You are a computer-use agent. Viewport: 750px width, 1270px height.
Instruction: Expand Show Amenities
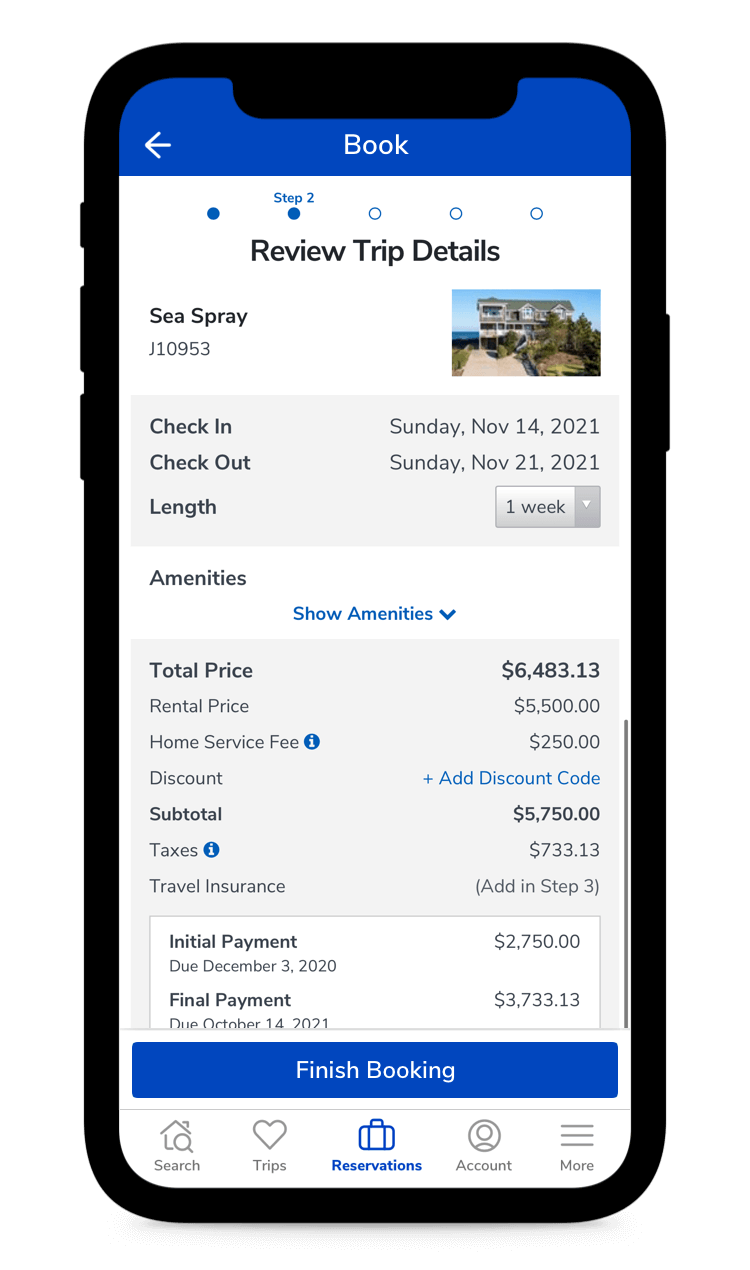[x=363, y=614]
